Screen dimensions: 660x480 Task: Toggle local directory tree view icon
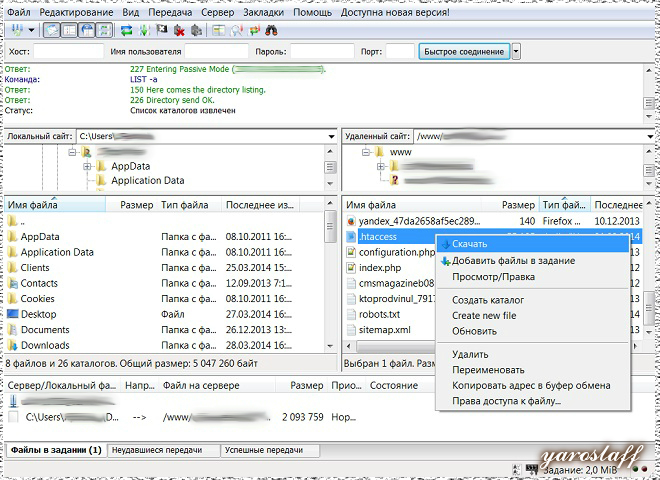[x=67, y=31]
